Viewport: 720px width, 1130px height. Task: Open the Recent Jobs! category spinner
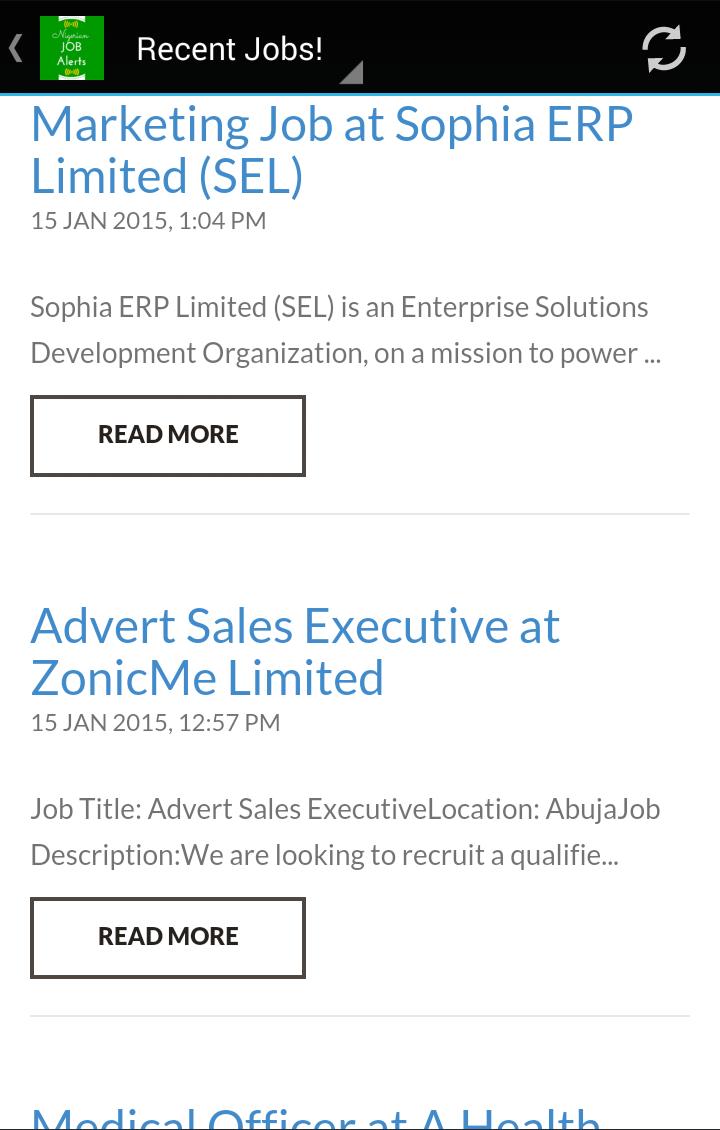pos(230,49)
